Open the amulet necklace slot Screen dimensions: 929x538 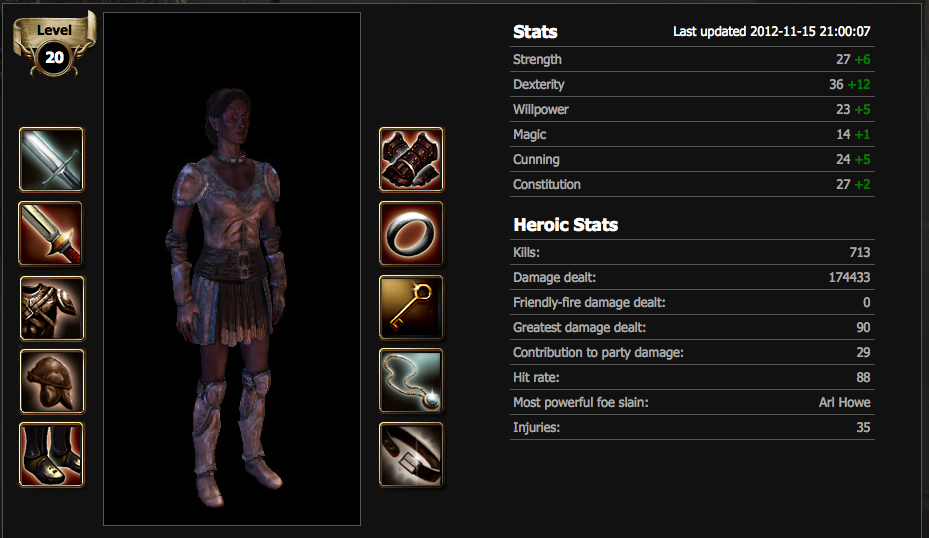(411, 380)
